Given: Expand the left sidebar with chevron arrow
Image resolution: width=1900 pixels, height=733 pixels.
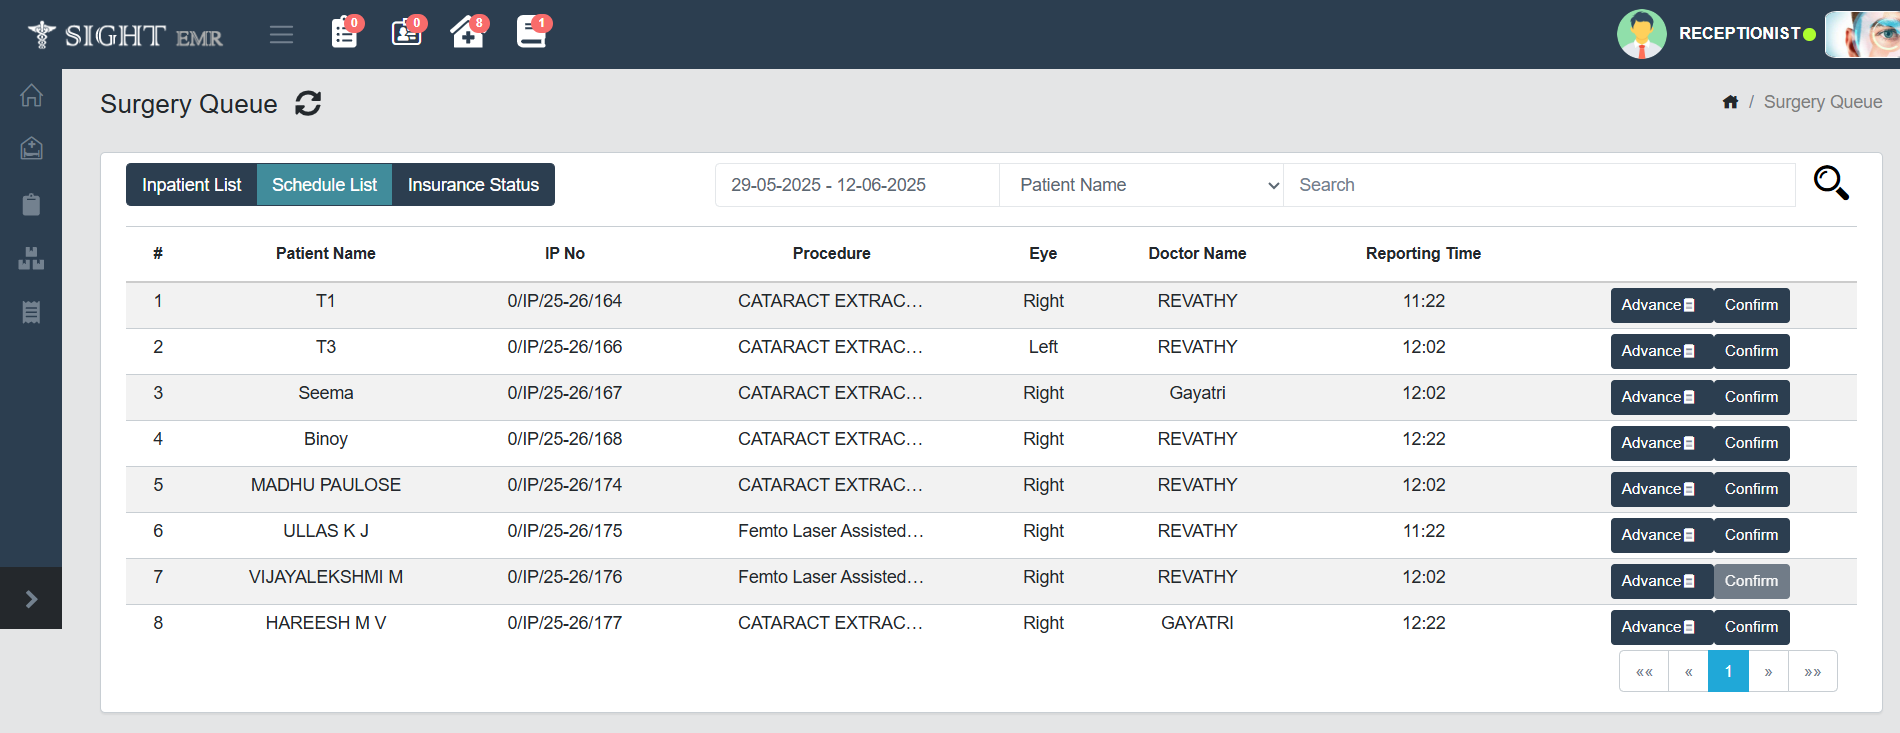Looking at the screenshot, I should click(x=31, y=598).
